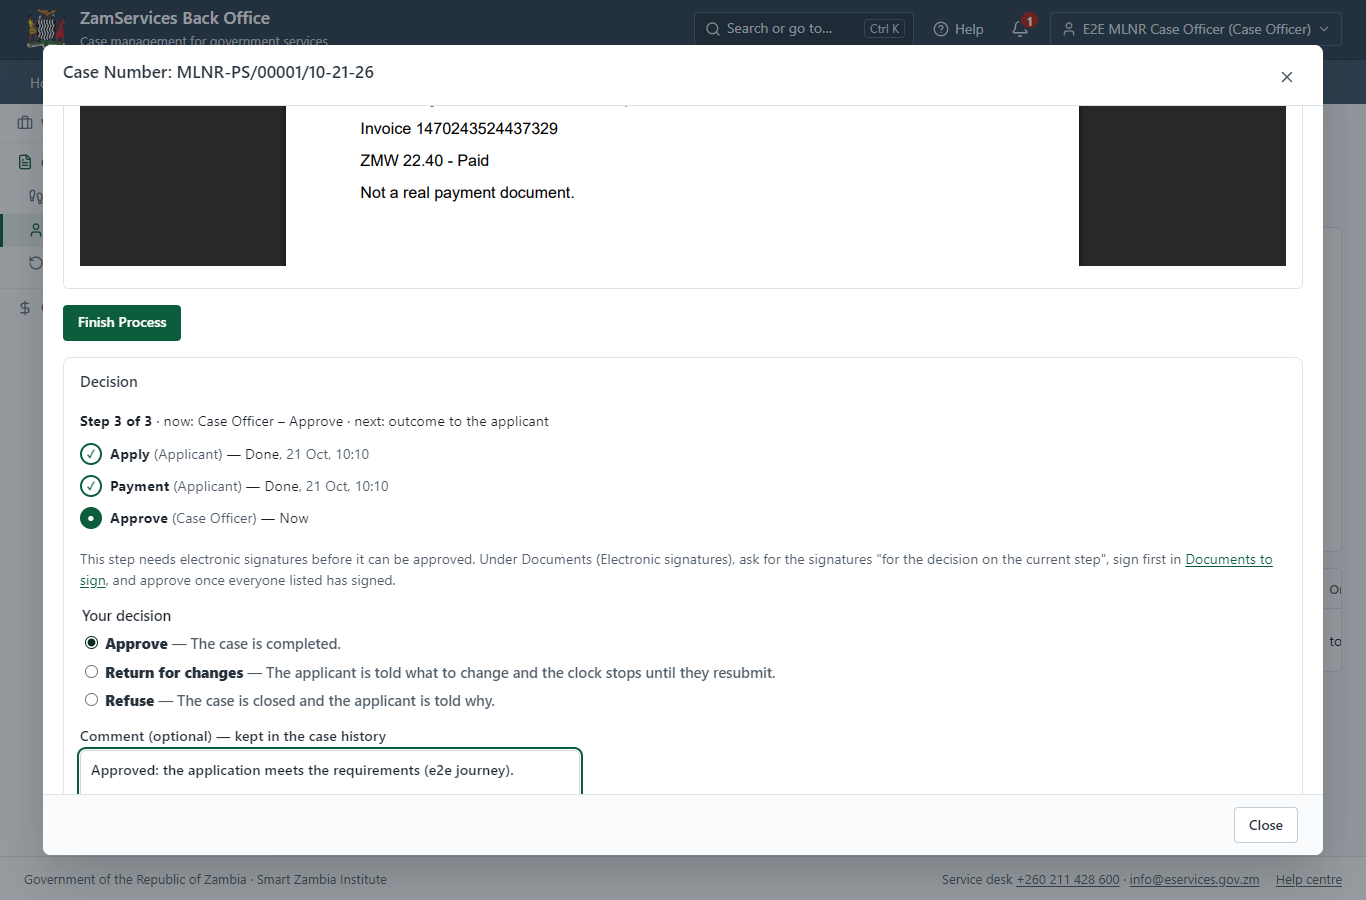The width and height of the screenshot is (1366, 900).
Task: Click into the Comment text box
Action: coord(330,772)
